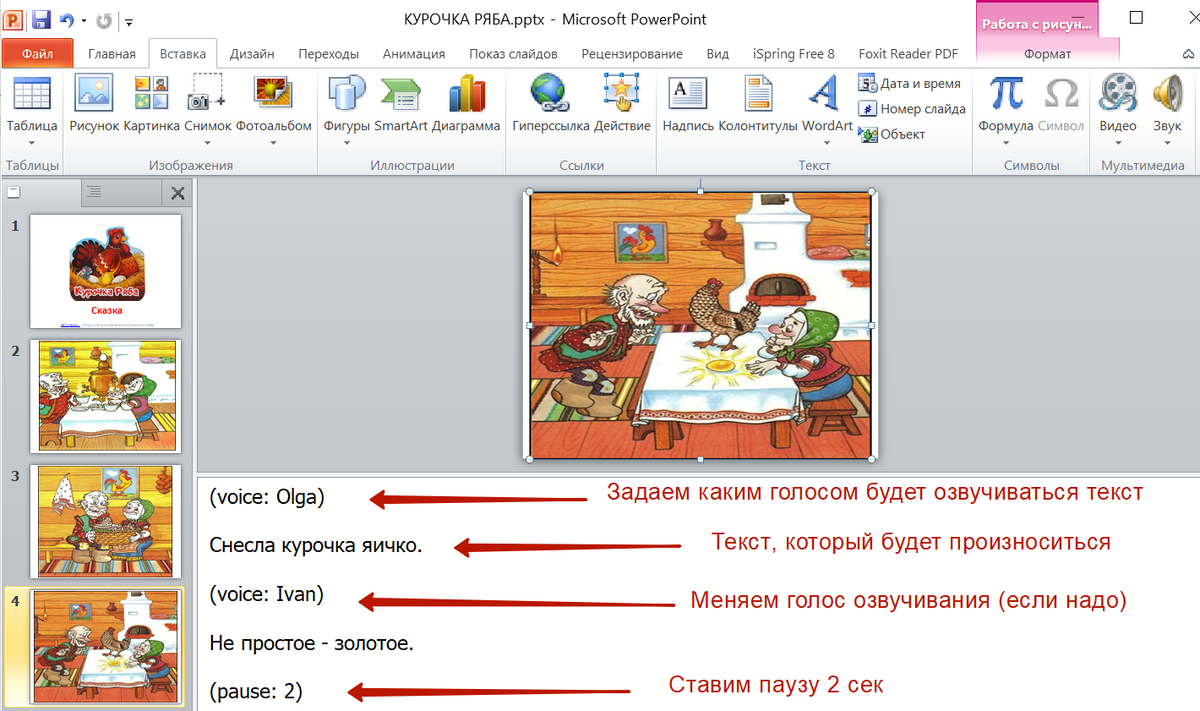Click the Картинка clip art icon
The image size is (1200, 711).
[x=152, y=95]
